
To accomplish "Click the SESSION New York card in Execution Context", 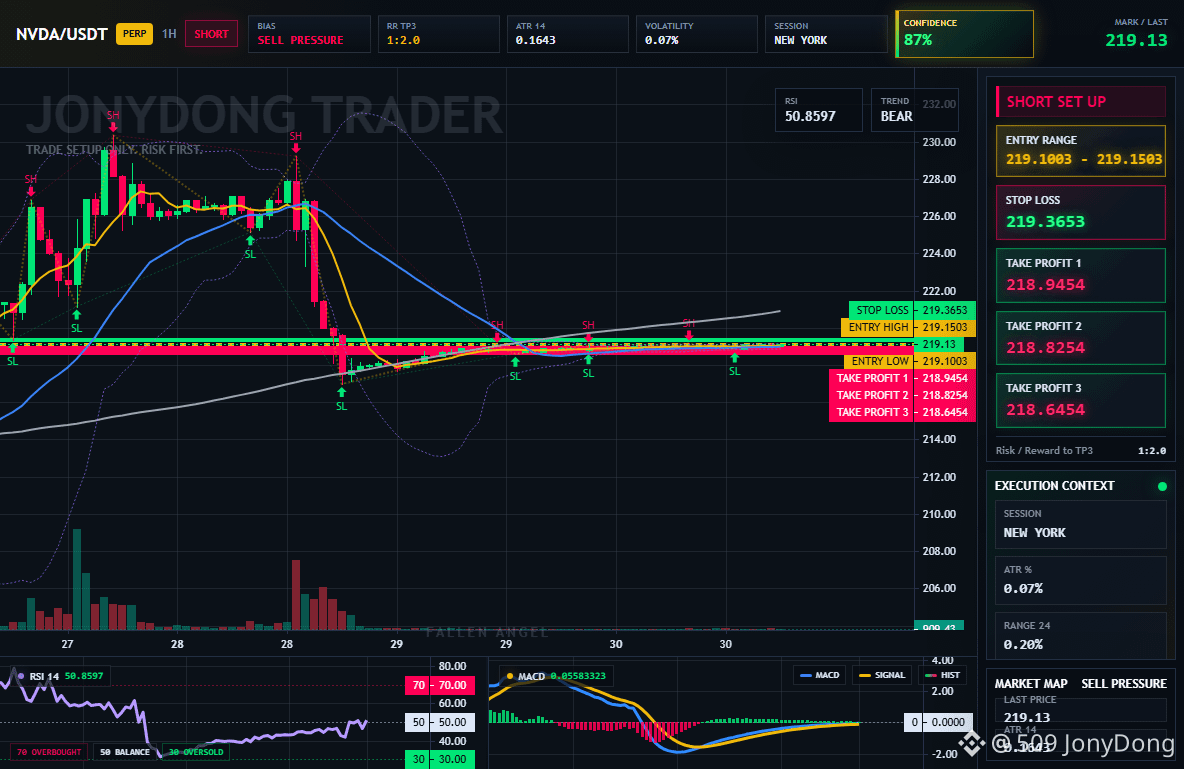I will coord(1081,523).
